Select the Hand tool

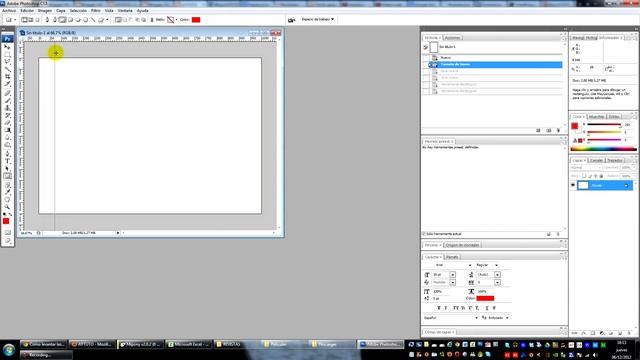(x=7, y=200)
